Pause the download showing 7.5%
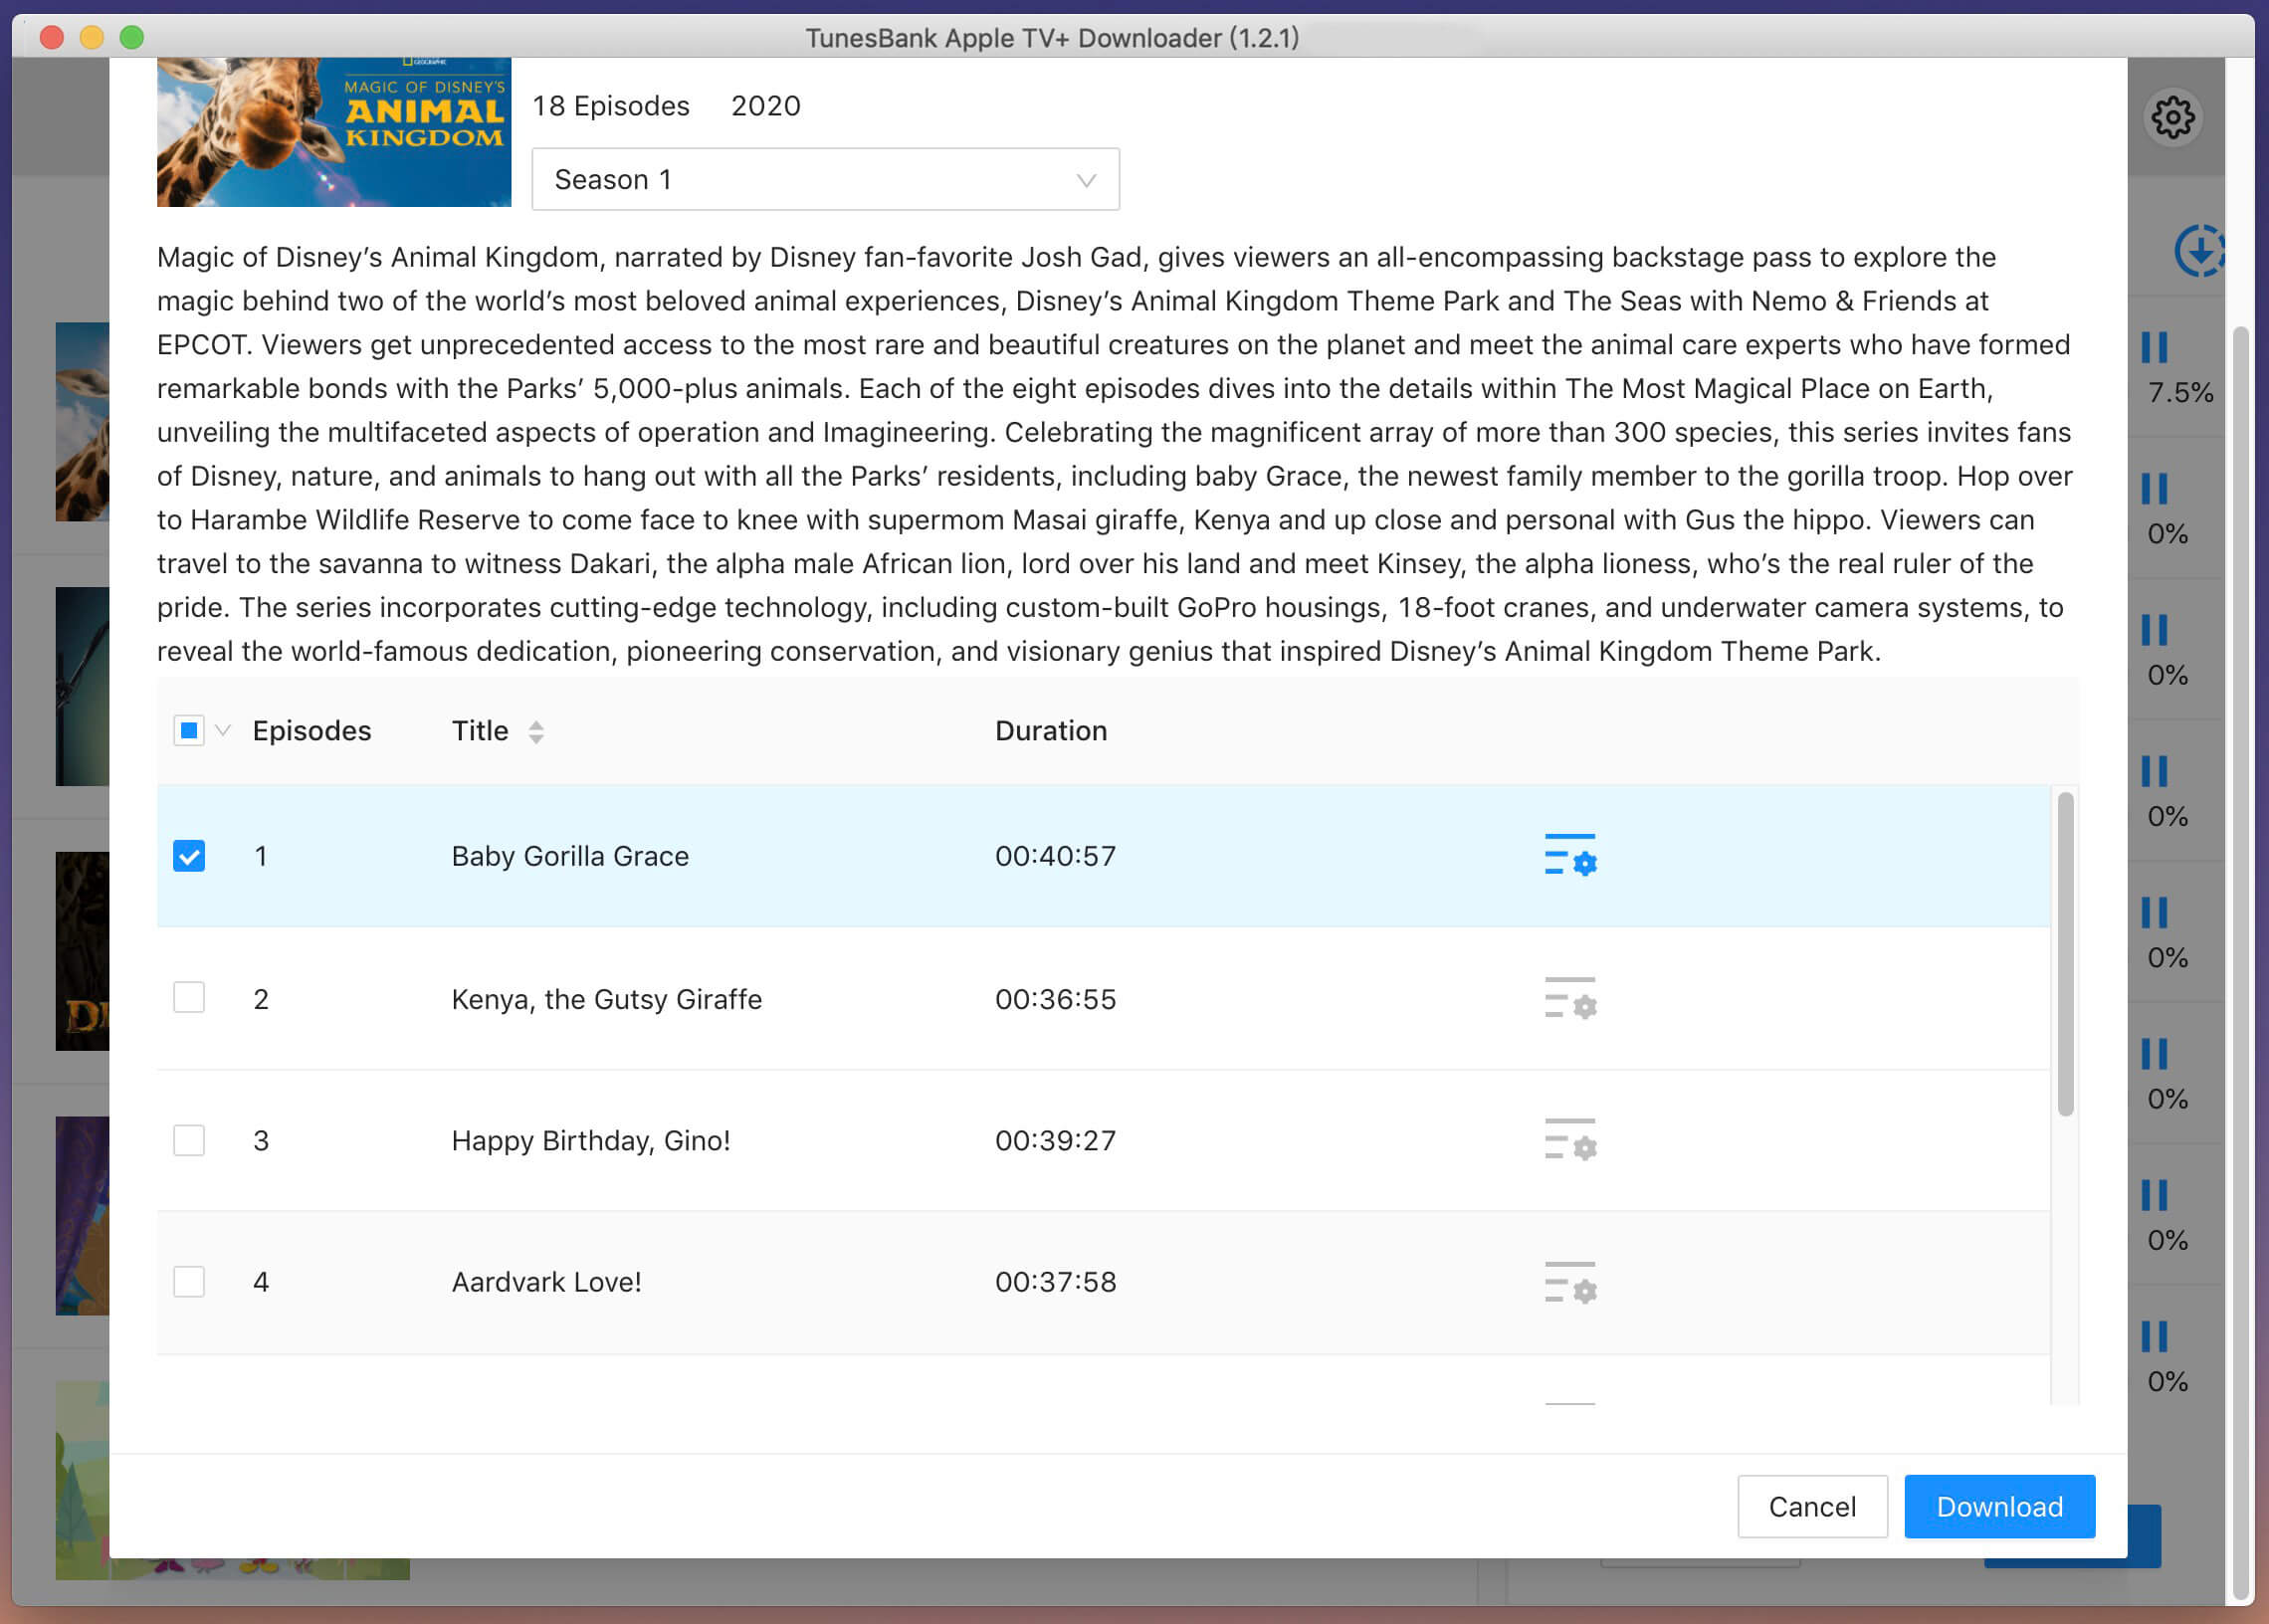The width and height of the screenshot is (2269, 1624). 2154,347
